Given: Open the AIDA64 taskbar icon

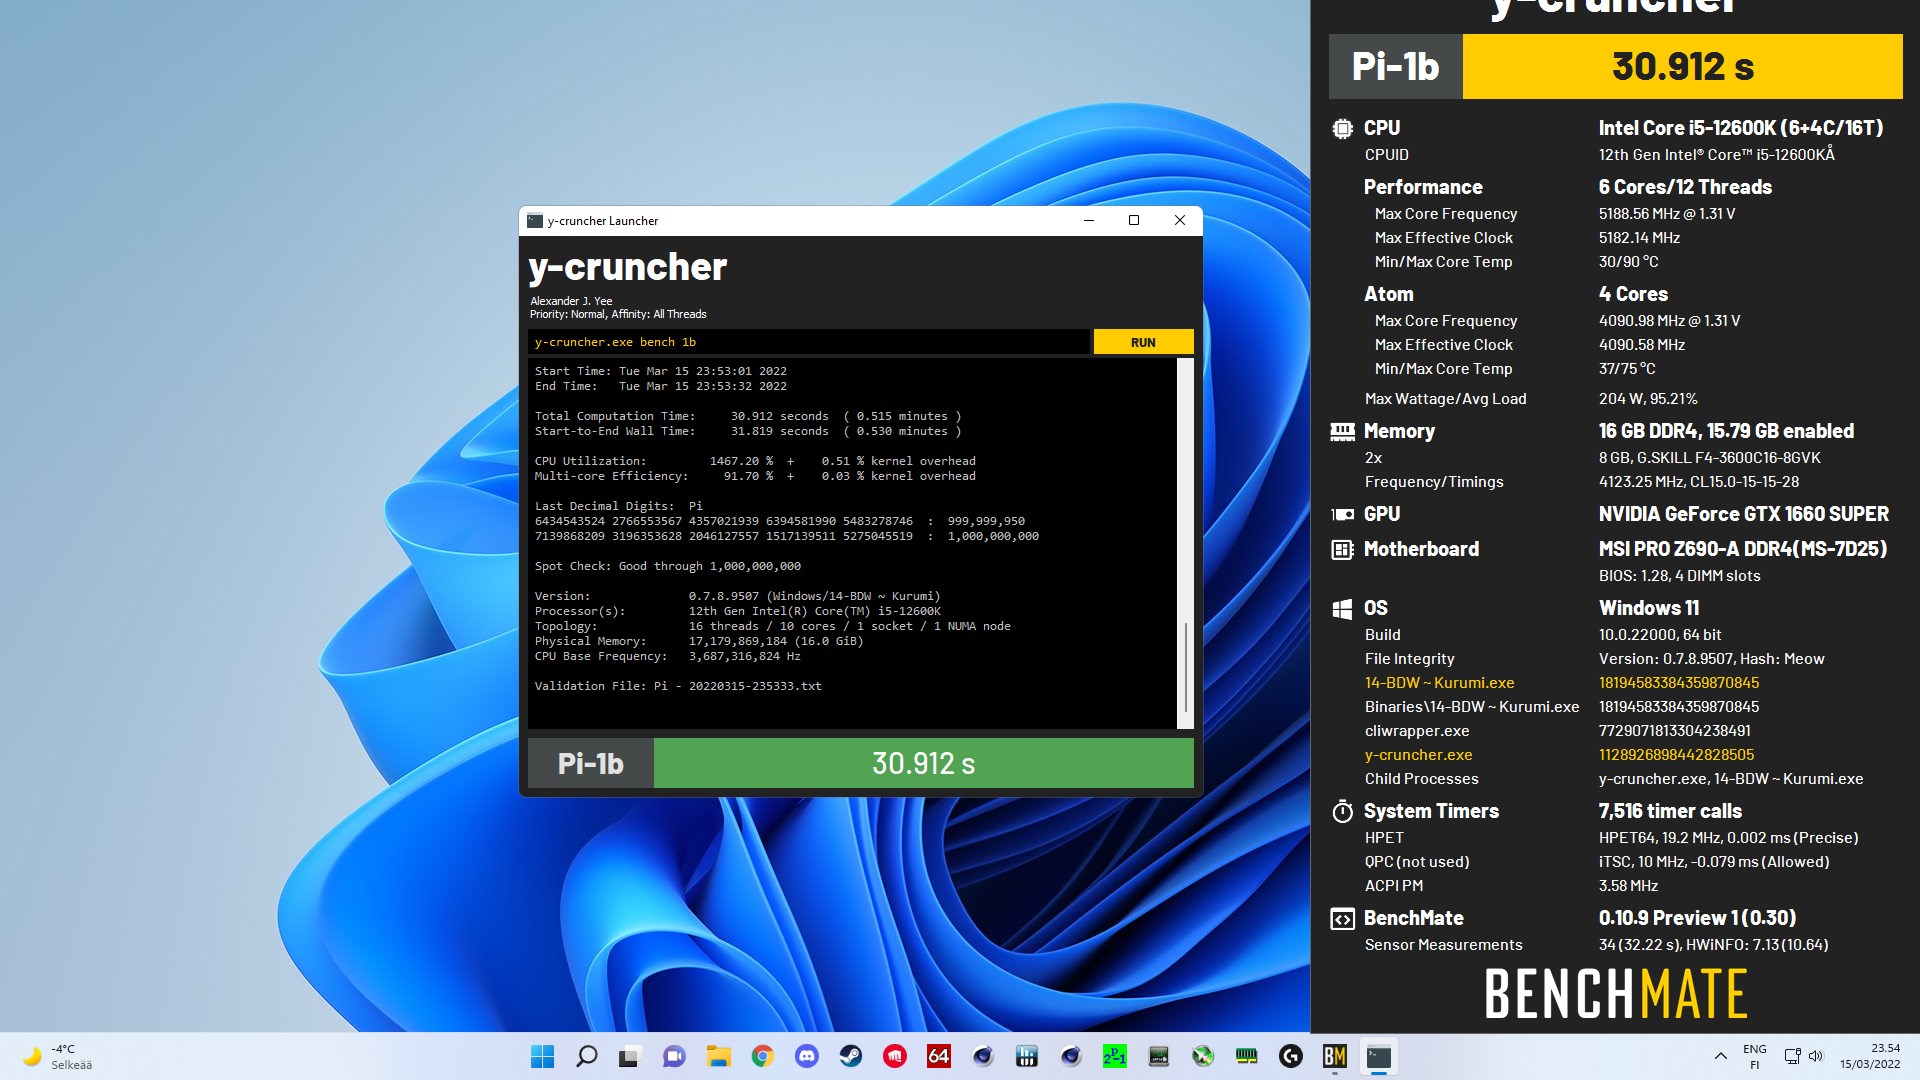Looking at the screenshot, I should click(938, 1056).
